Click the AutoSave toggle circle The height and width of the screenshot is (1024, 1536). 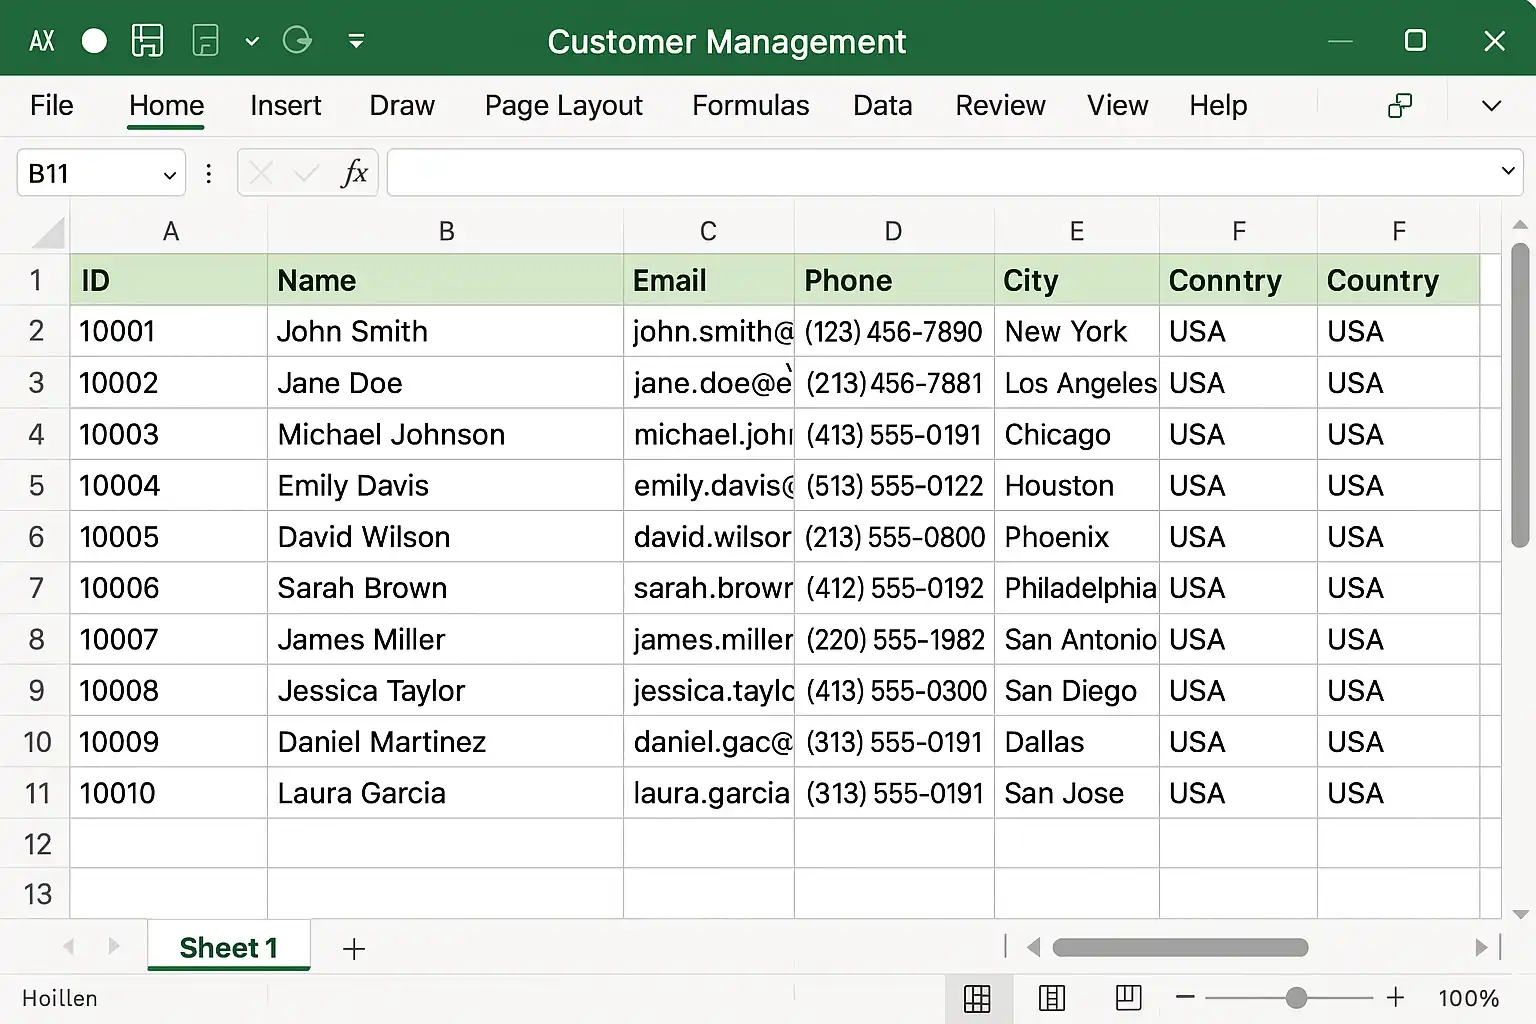[94, 41]
